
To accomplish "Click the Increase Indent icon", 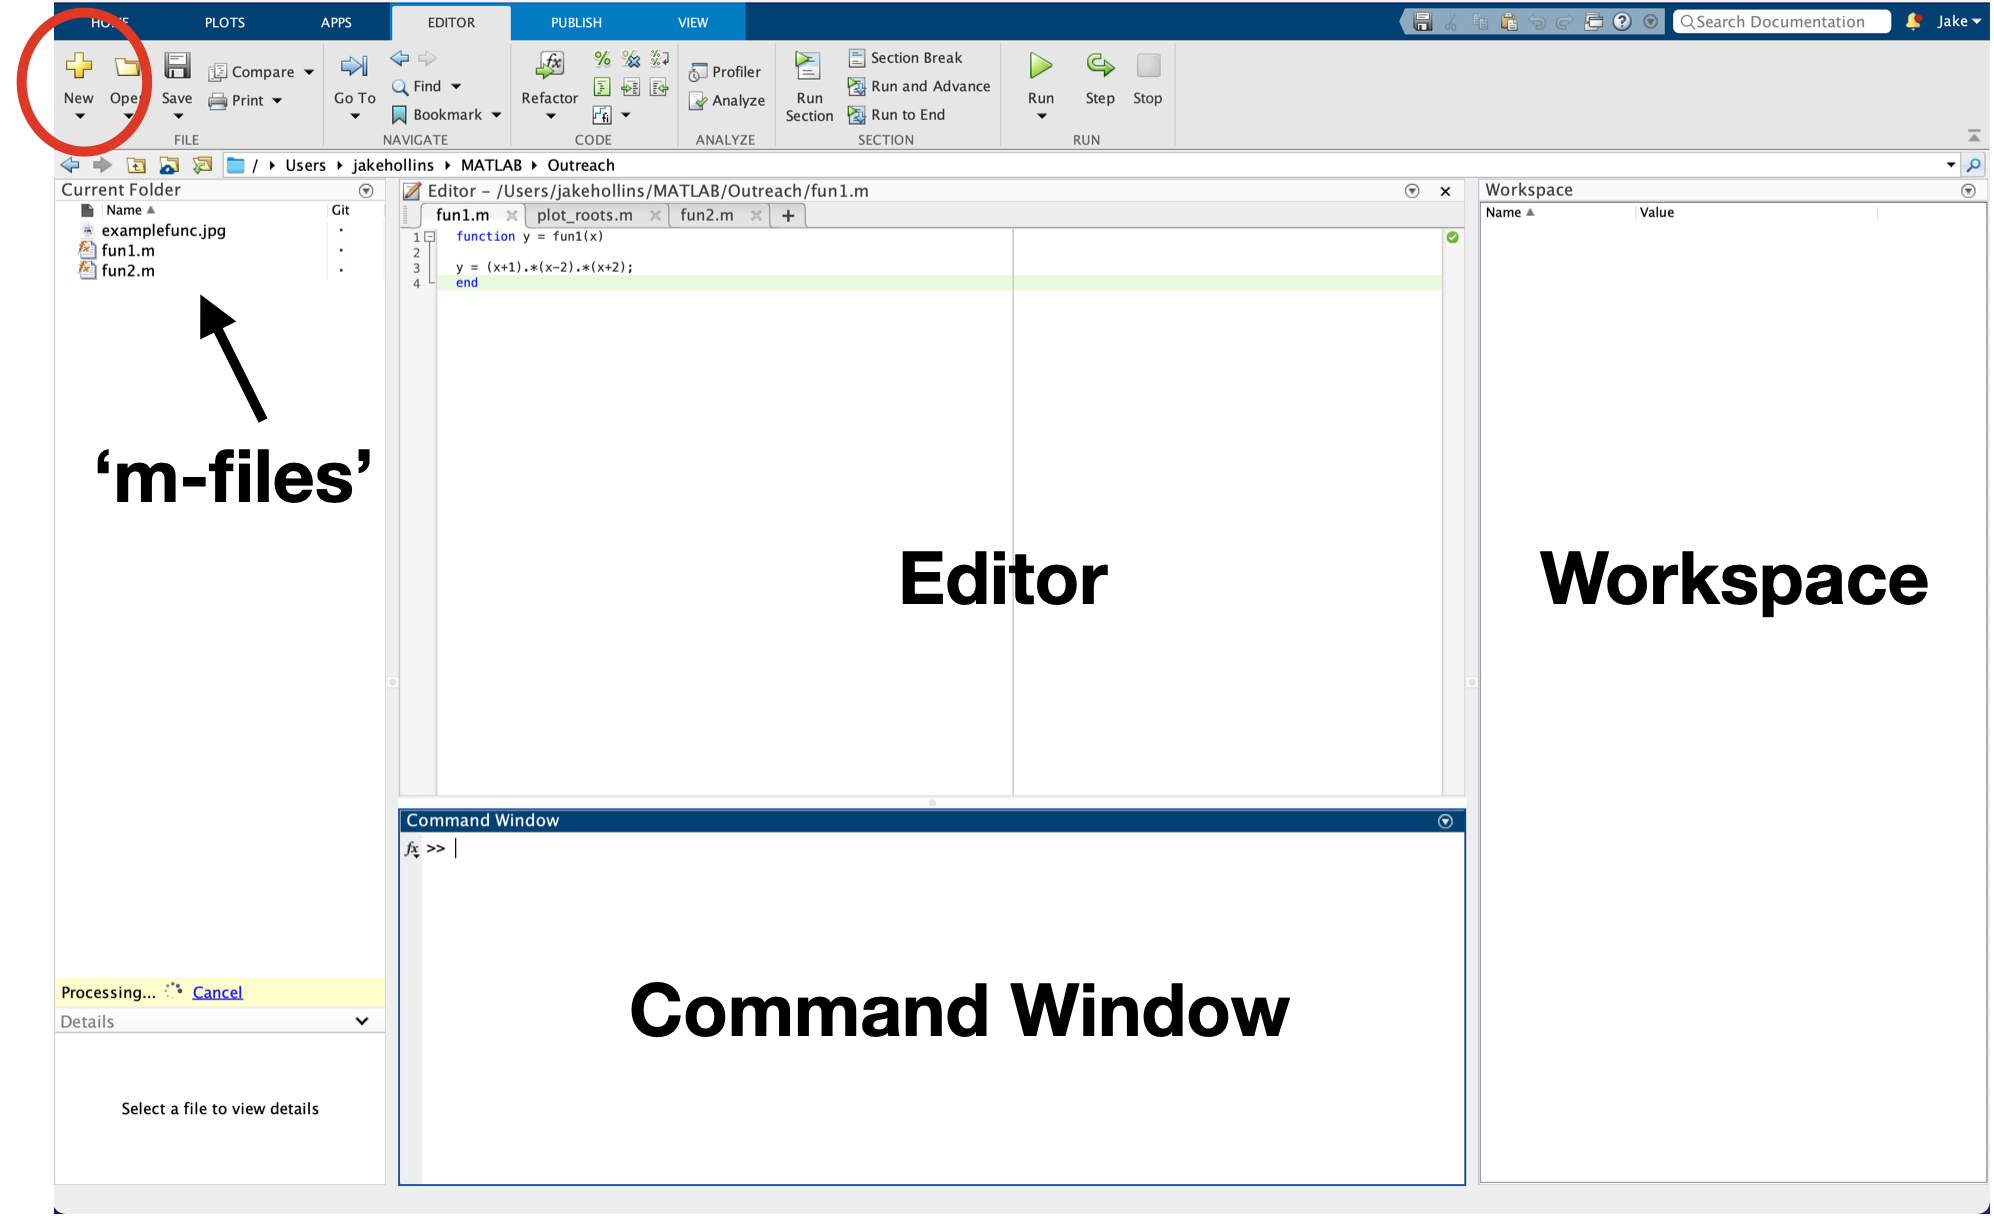I will (x=631, y=87).
